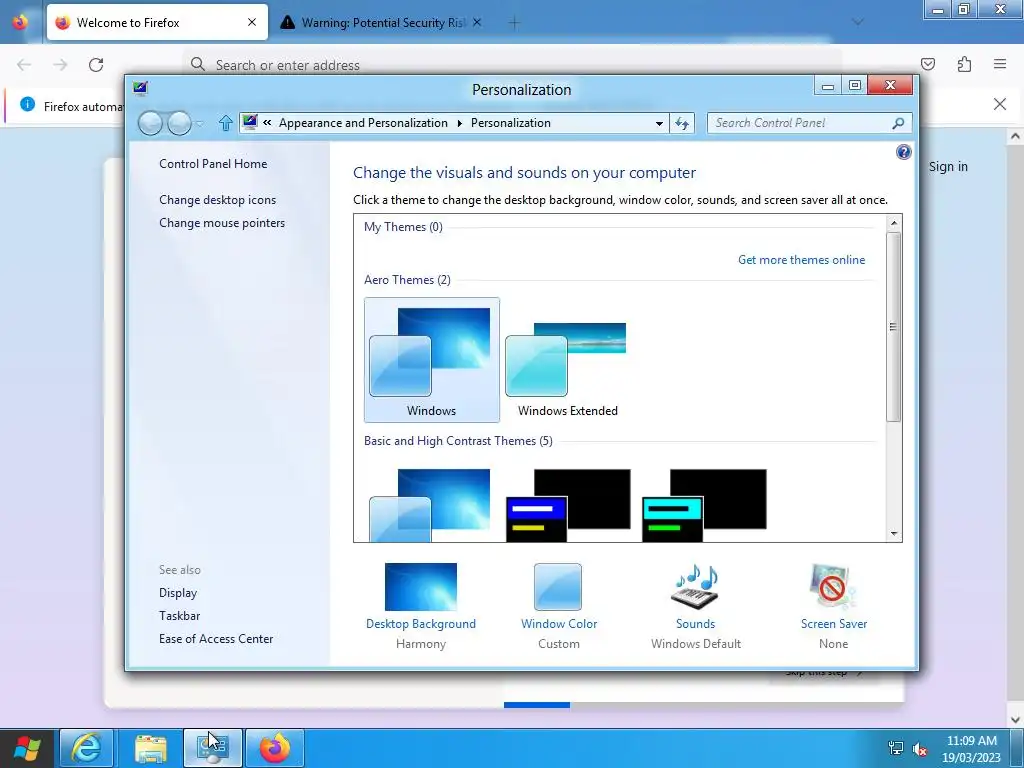The width and height of the screenshot is (1024, 768).
Task: Launch Internet Explorer from the taskbar
Action: point(86,748)
